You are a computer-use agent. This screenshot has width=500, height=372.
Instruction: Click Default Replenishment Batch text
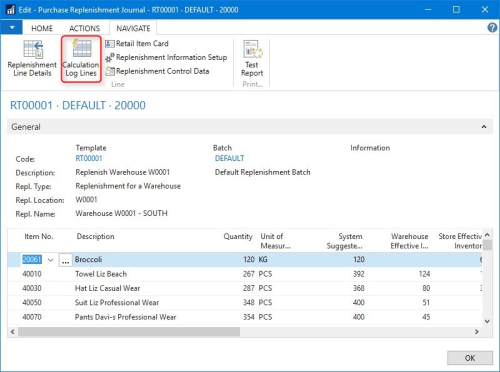pyautogui.click(x=262, y=172)
